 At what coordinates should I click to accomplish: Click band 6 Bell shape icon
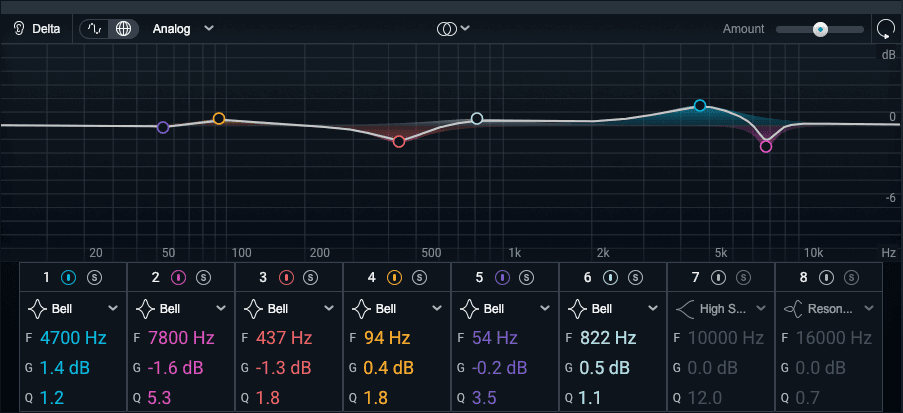coord(578,309)
